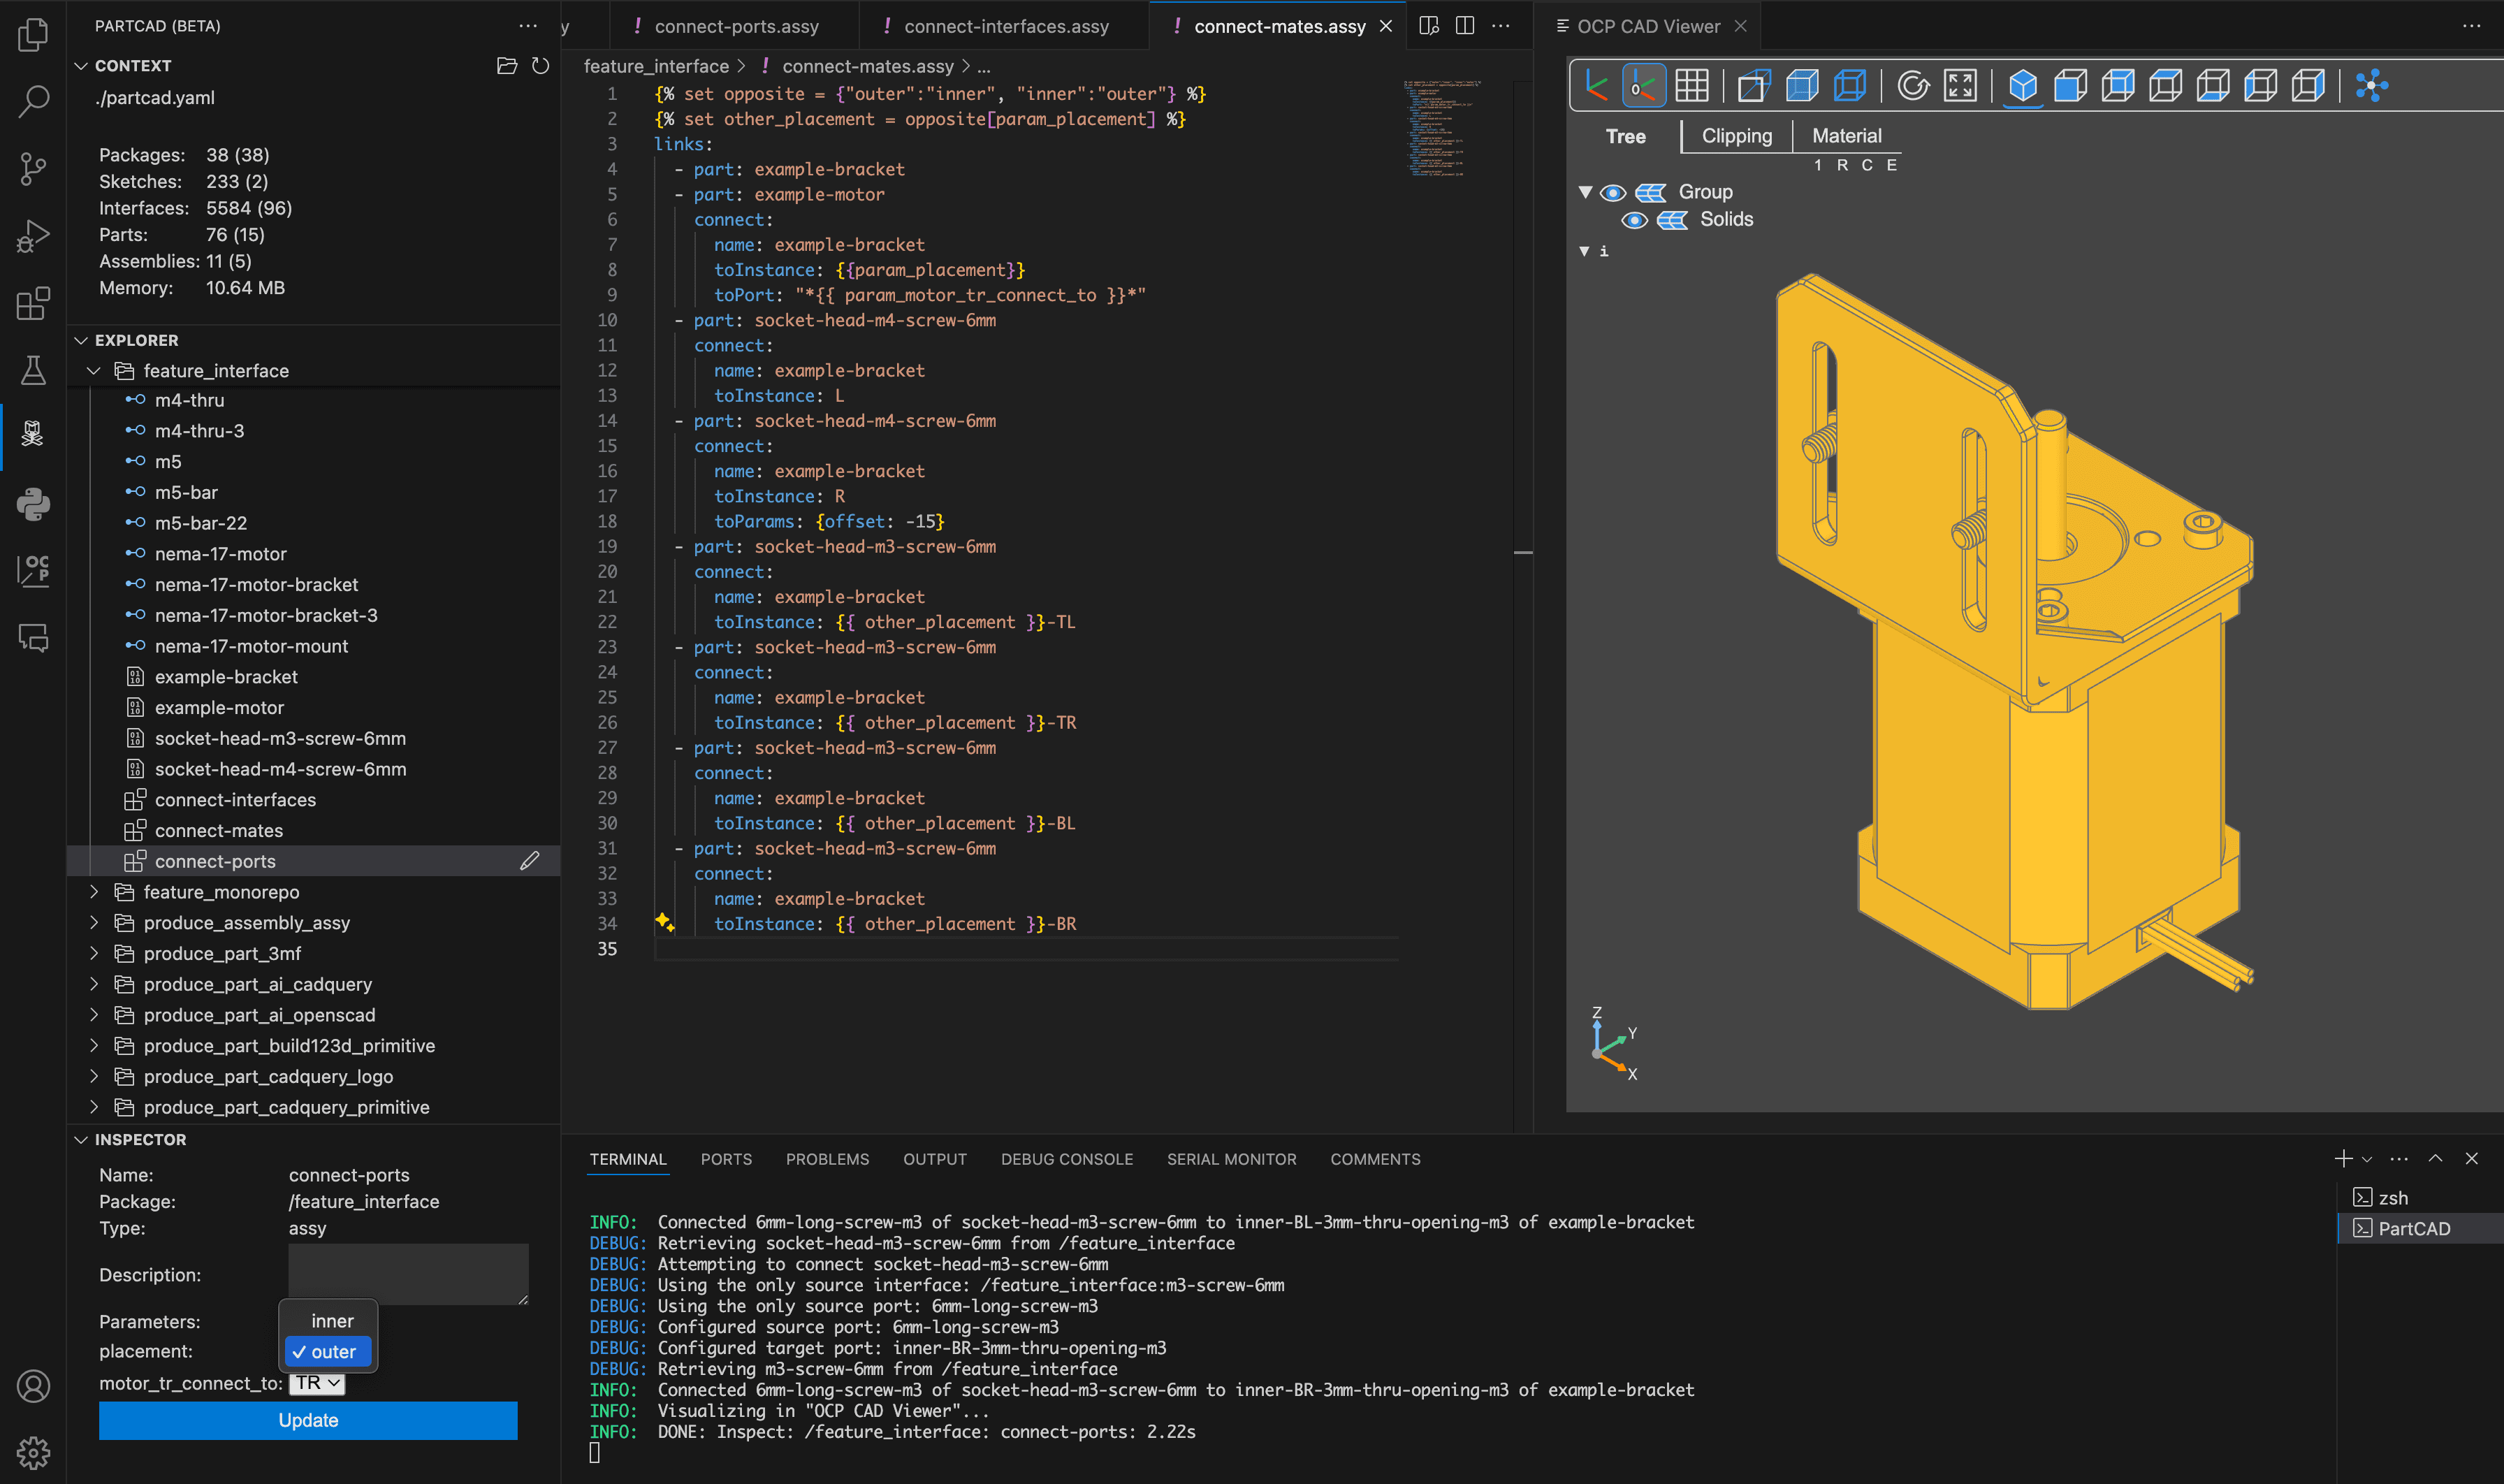Fit model to viewer with resize icon

1960,86
